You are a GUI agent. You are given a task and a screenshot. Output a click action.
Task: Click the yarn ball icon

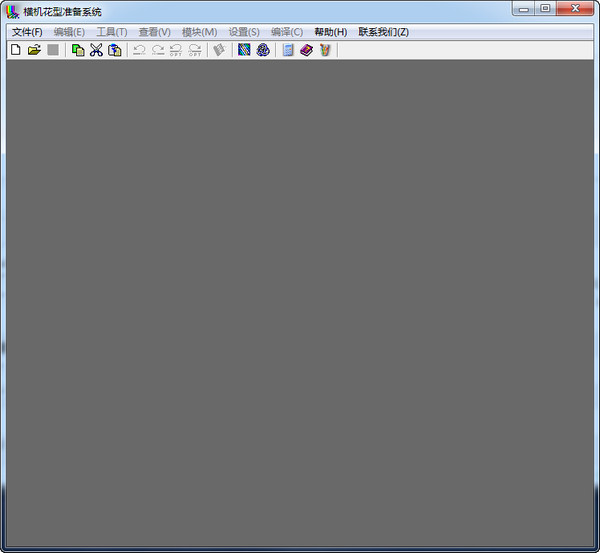point(263,50)
